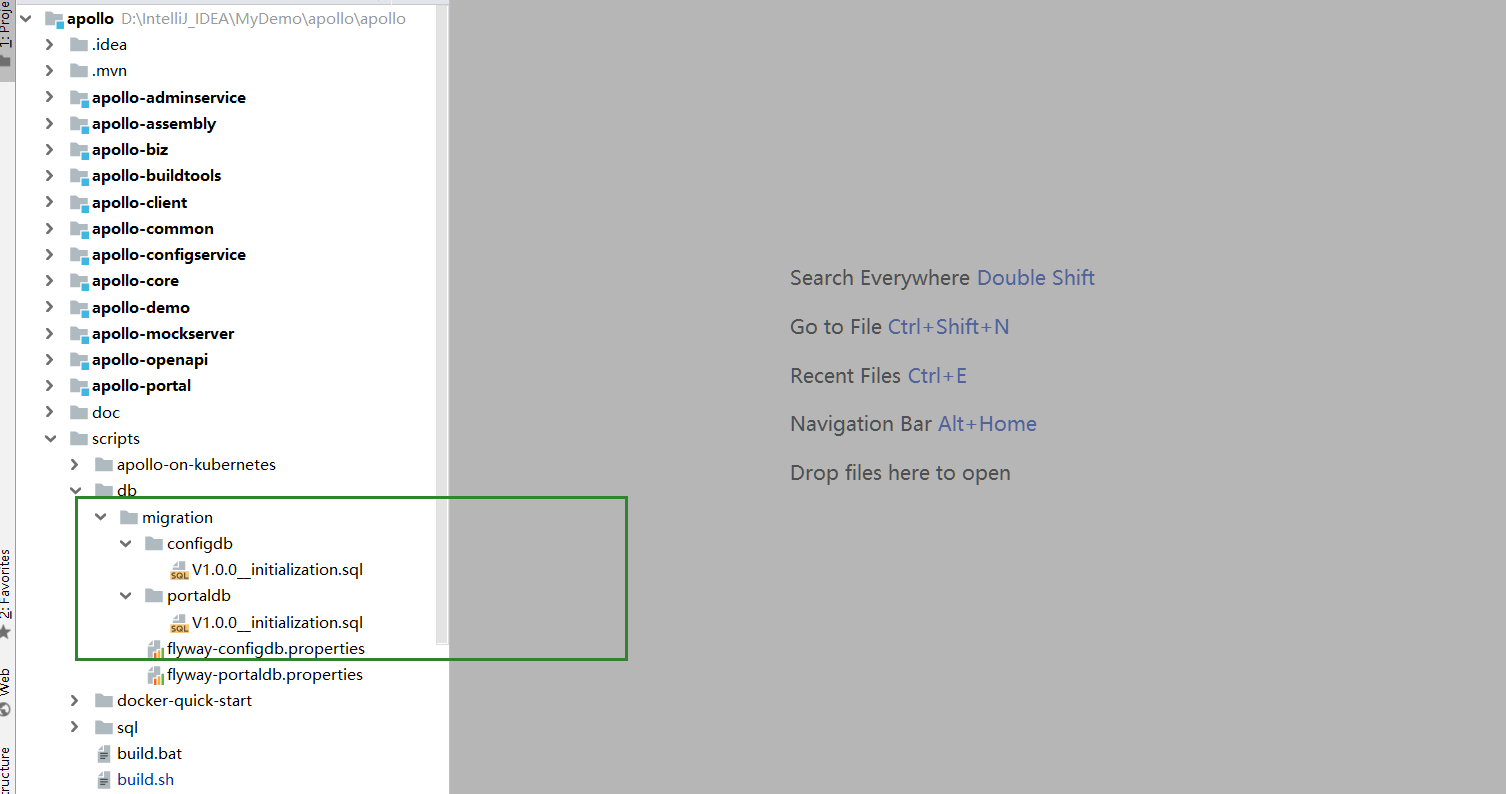1506x794 pixels.
Task: Expand the apollo-openapi module arrow
Action: [49, 360]
